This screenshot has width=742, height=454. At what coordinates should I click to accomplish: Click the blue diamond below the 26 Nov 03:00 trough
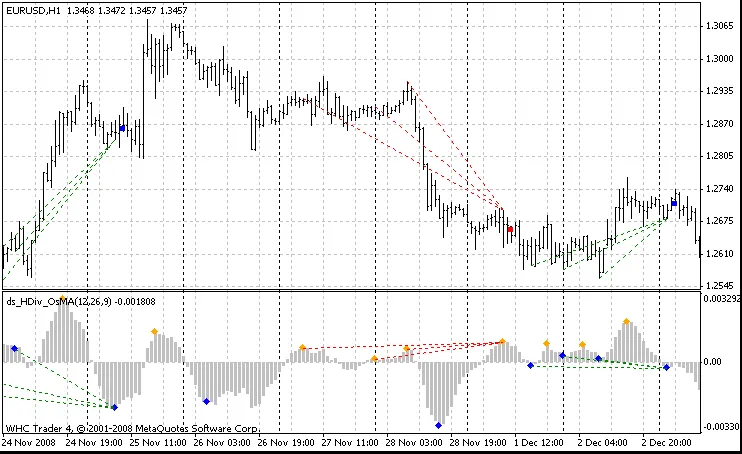click(x=206, y=402)
